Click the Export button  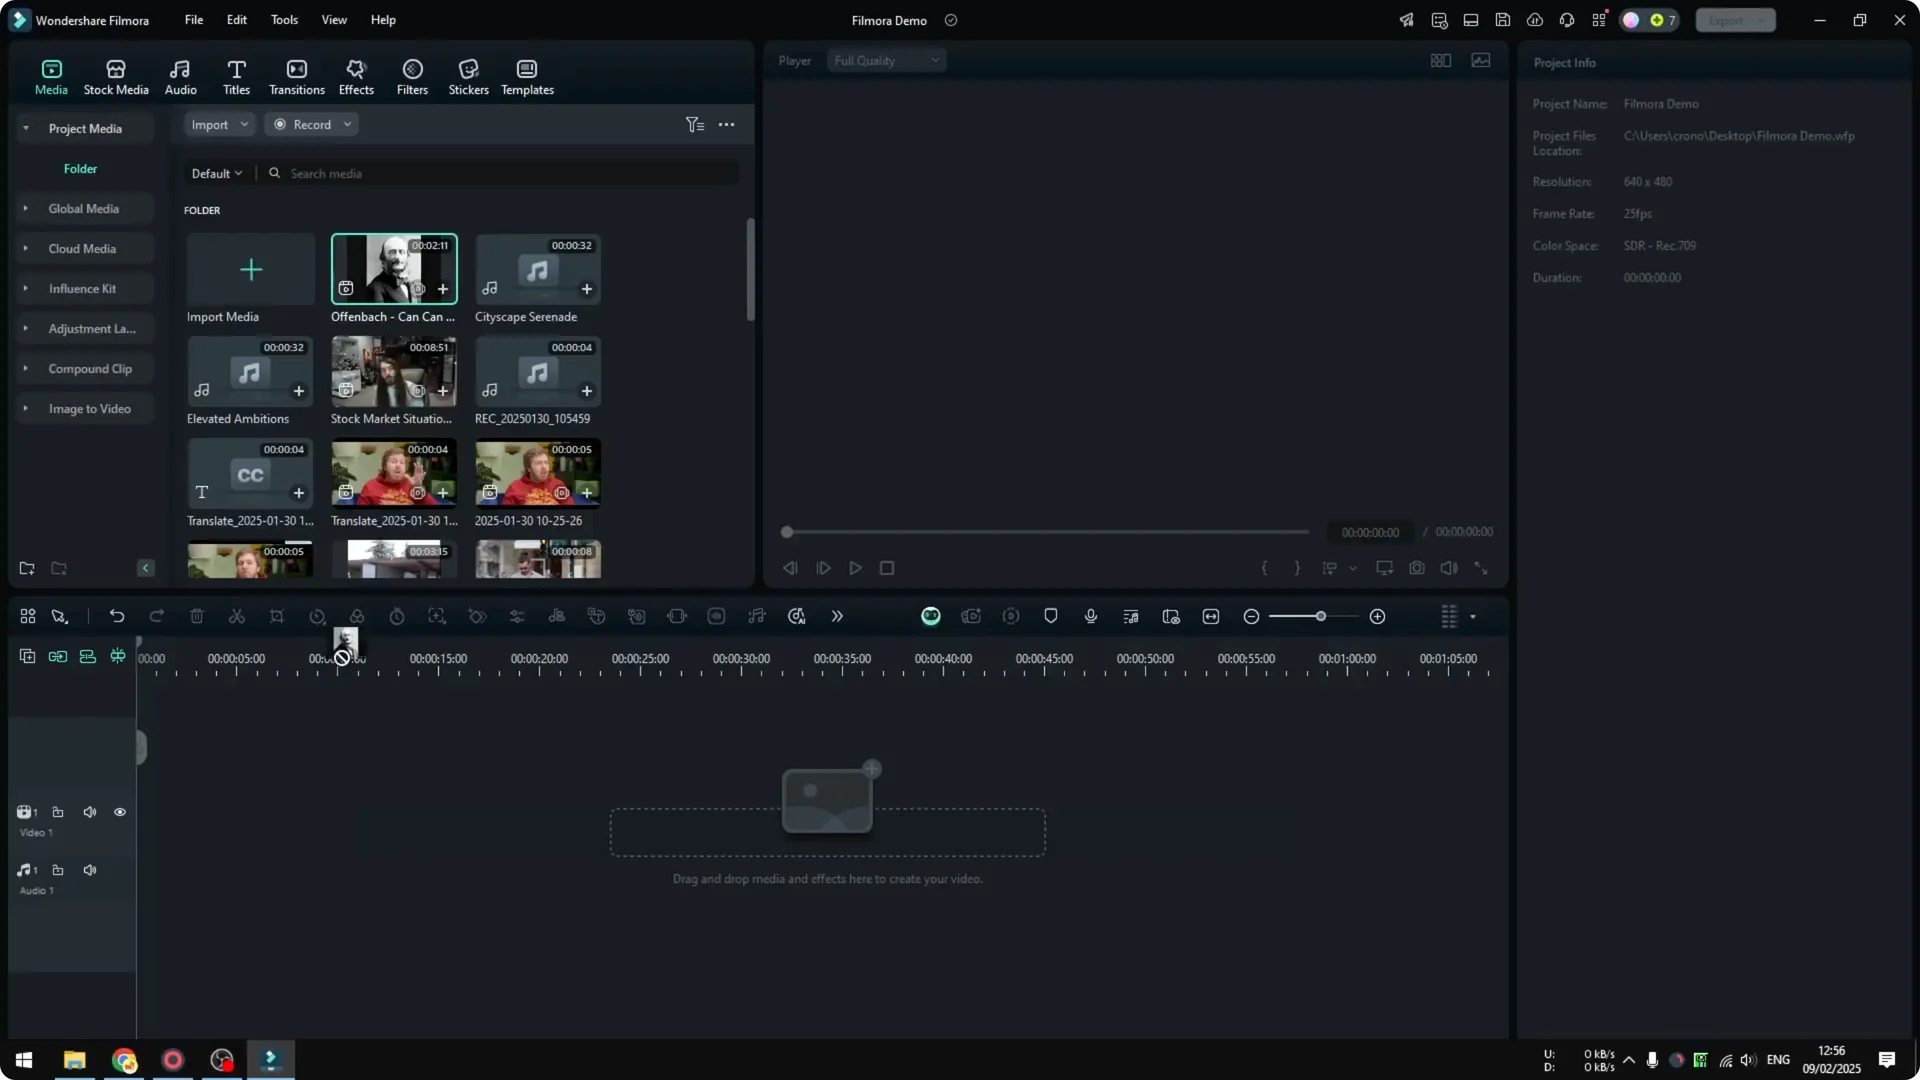click(x=1727, y=20)
